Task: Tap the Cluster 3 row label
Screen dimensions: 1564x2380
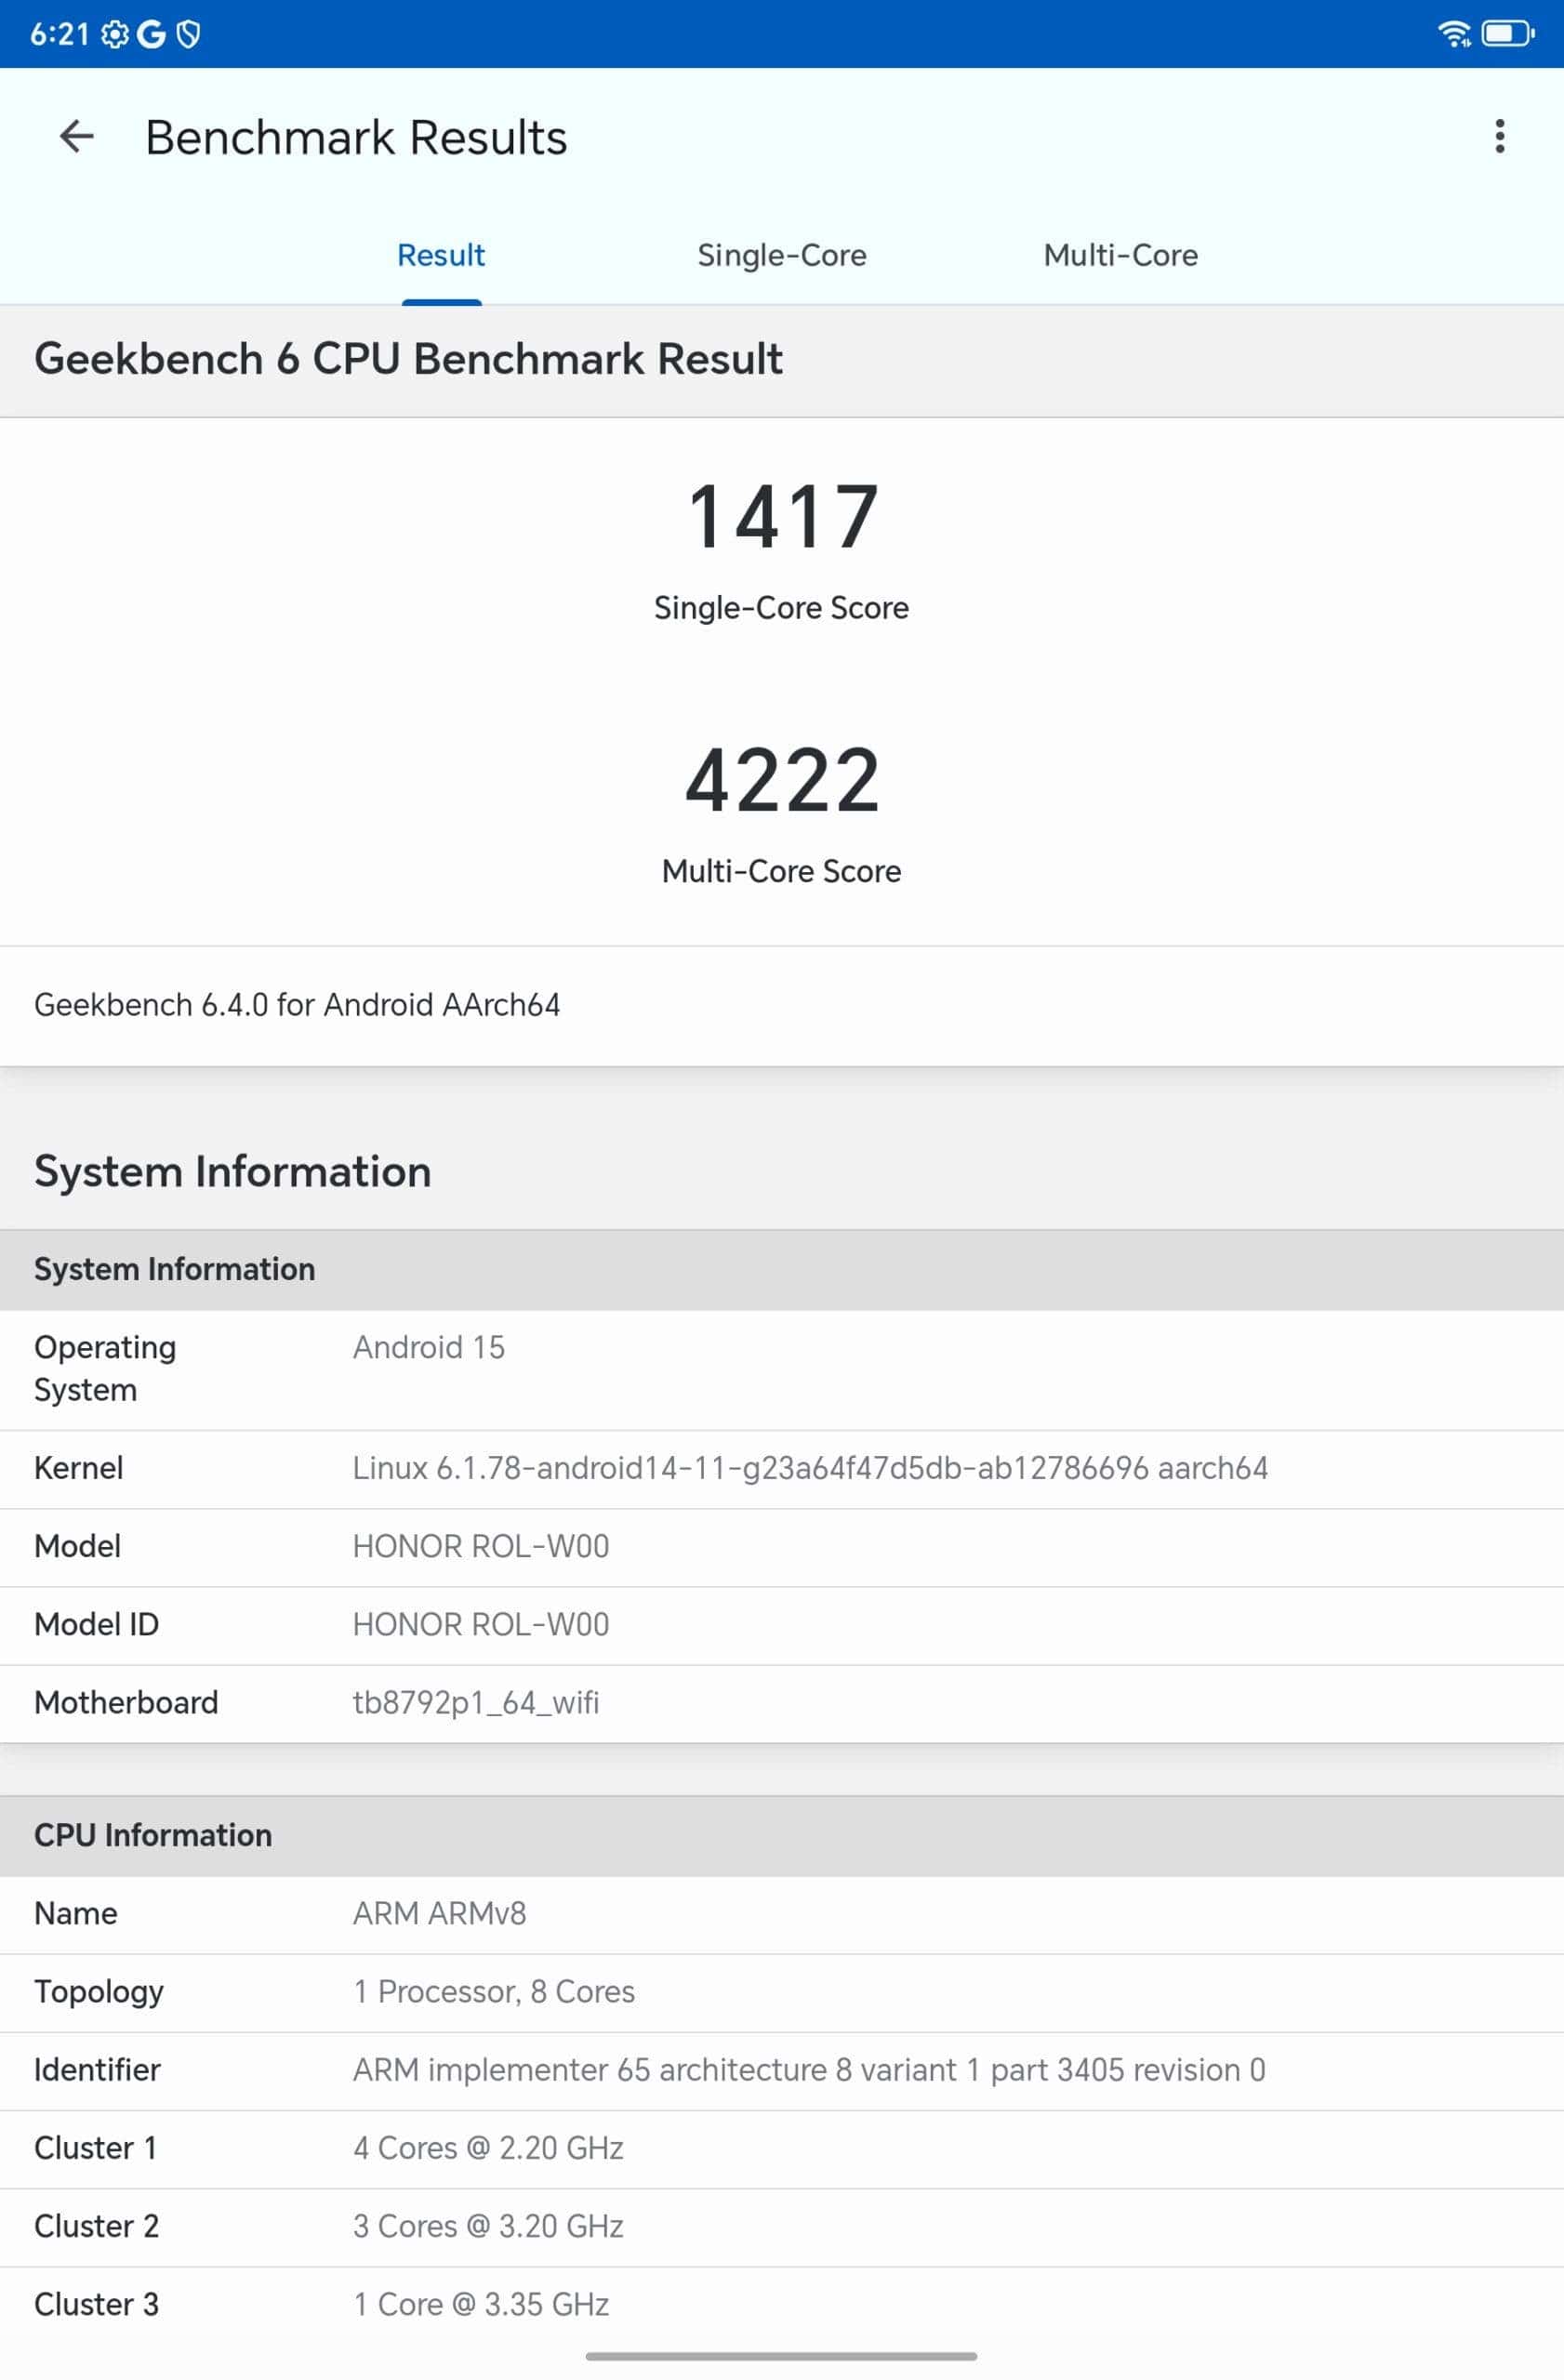Action: (x=97, y=2304)
